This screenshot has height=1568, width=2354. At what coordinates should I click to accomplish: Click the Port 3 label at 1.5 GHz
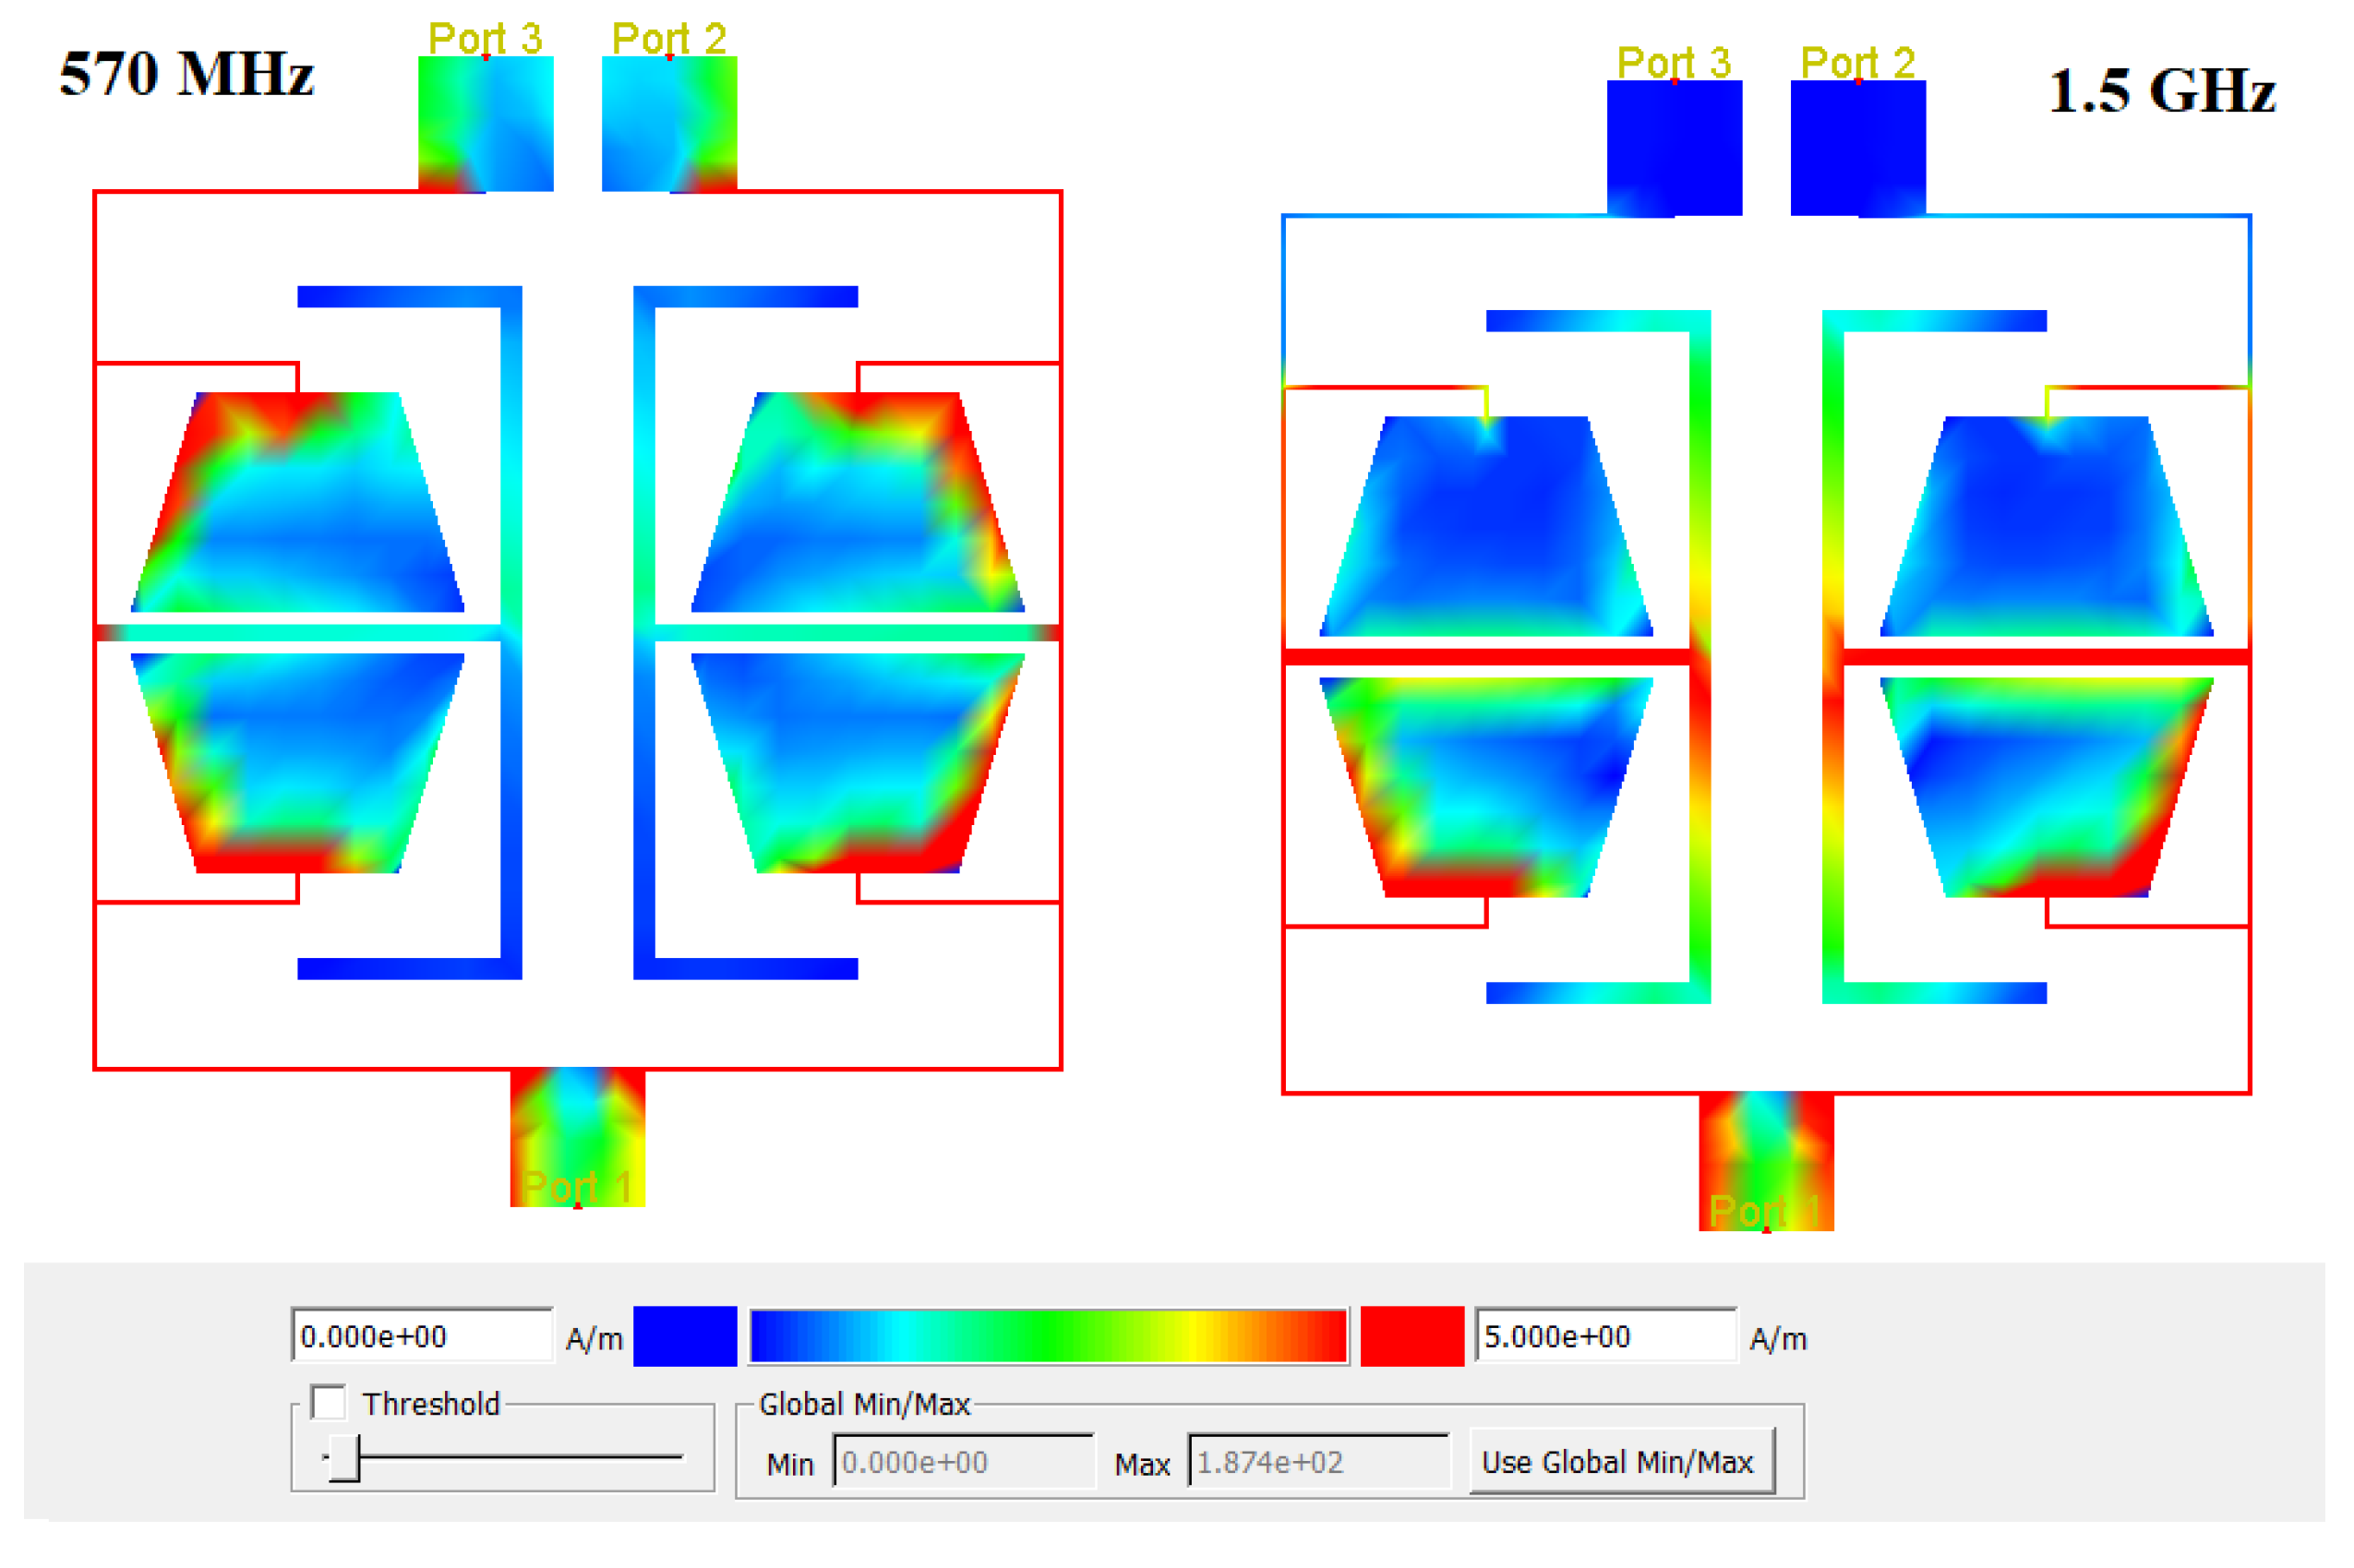1674,63
